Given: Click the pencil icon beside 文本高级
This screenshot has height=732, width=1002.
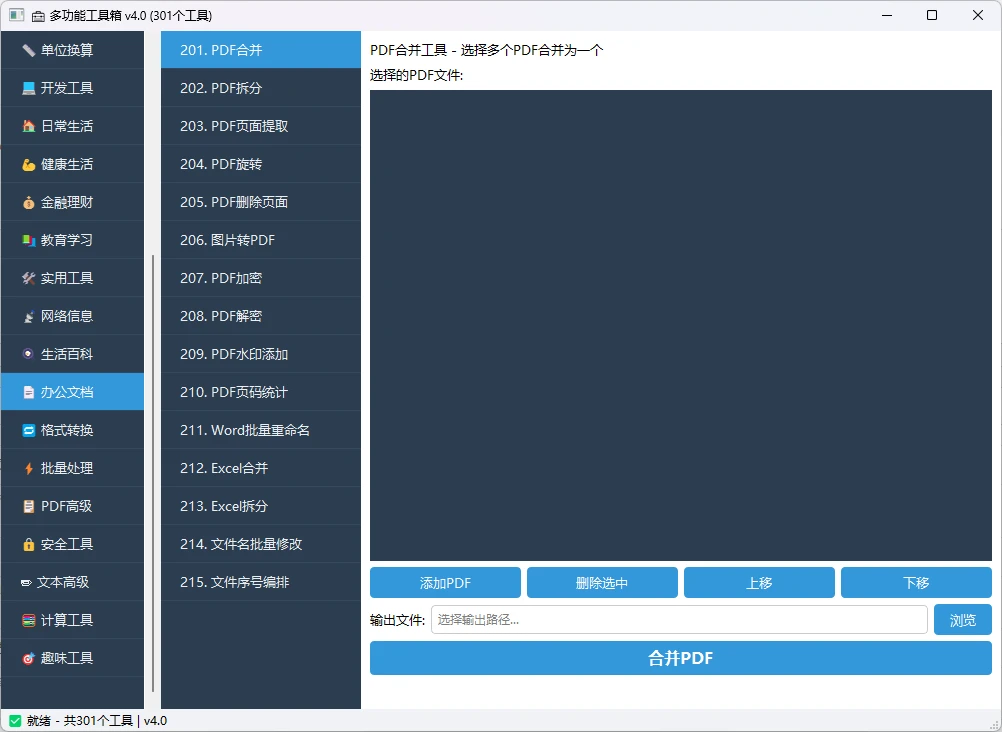Looking at the screenshot, I should [x=26, y=582].
